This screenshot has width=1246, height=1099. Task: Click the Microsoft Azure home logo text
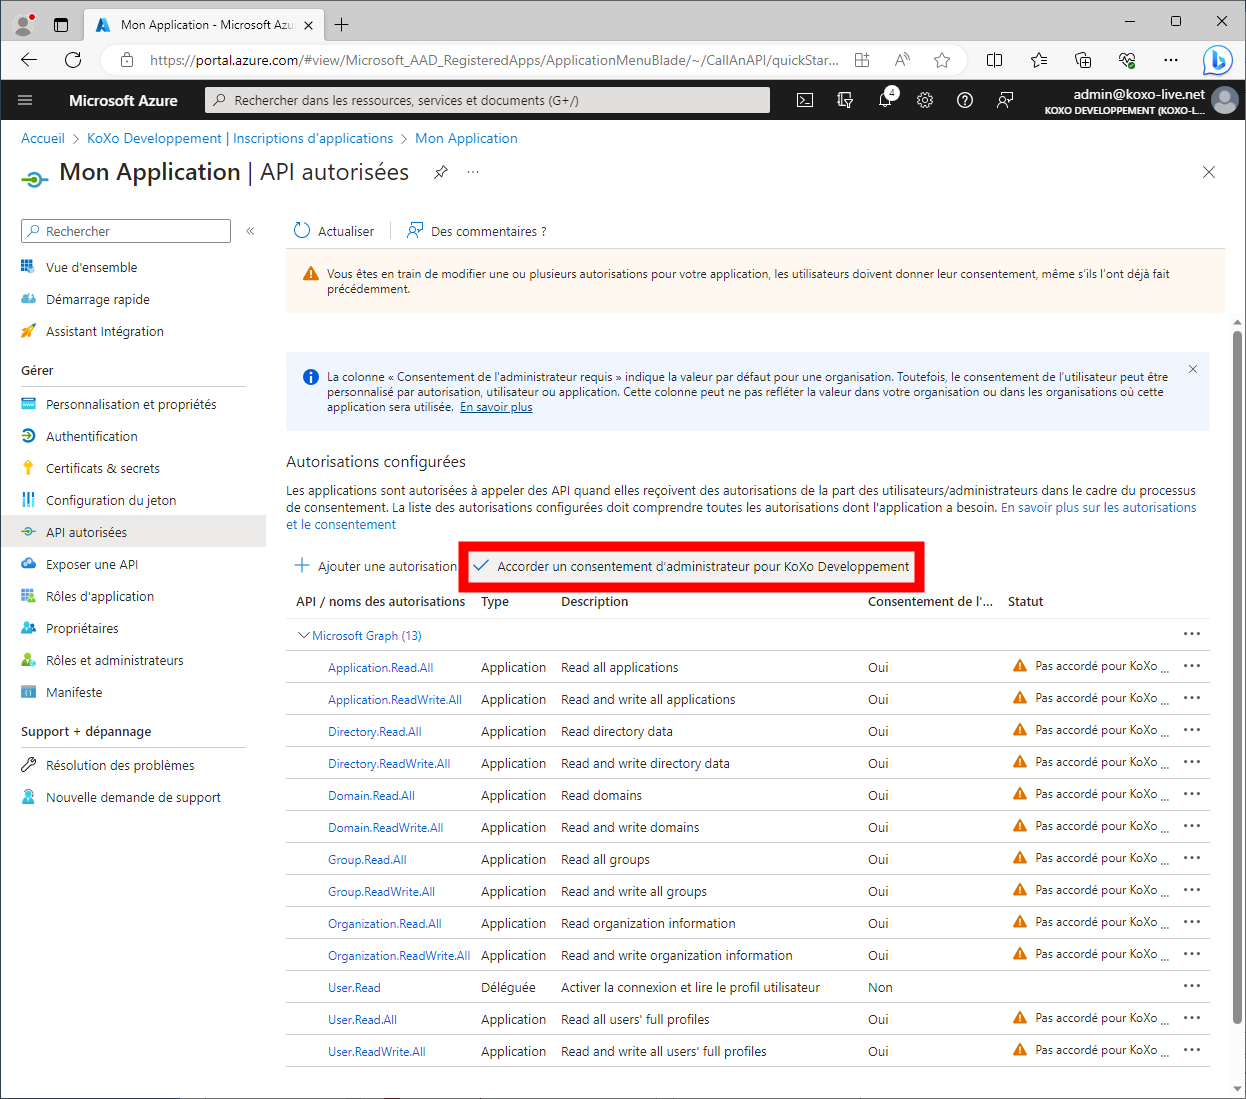point(123,100)
